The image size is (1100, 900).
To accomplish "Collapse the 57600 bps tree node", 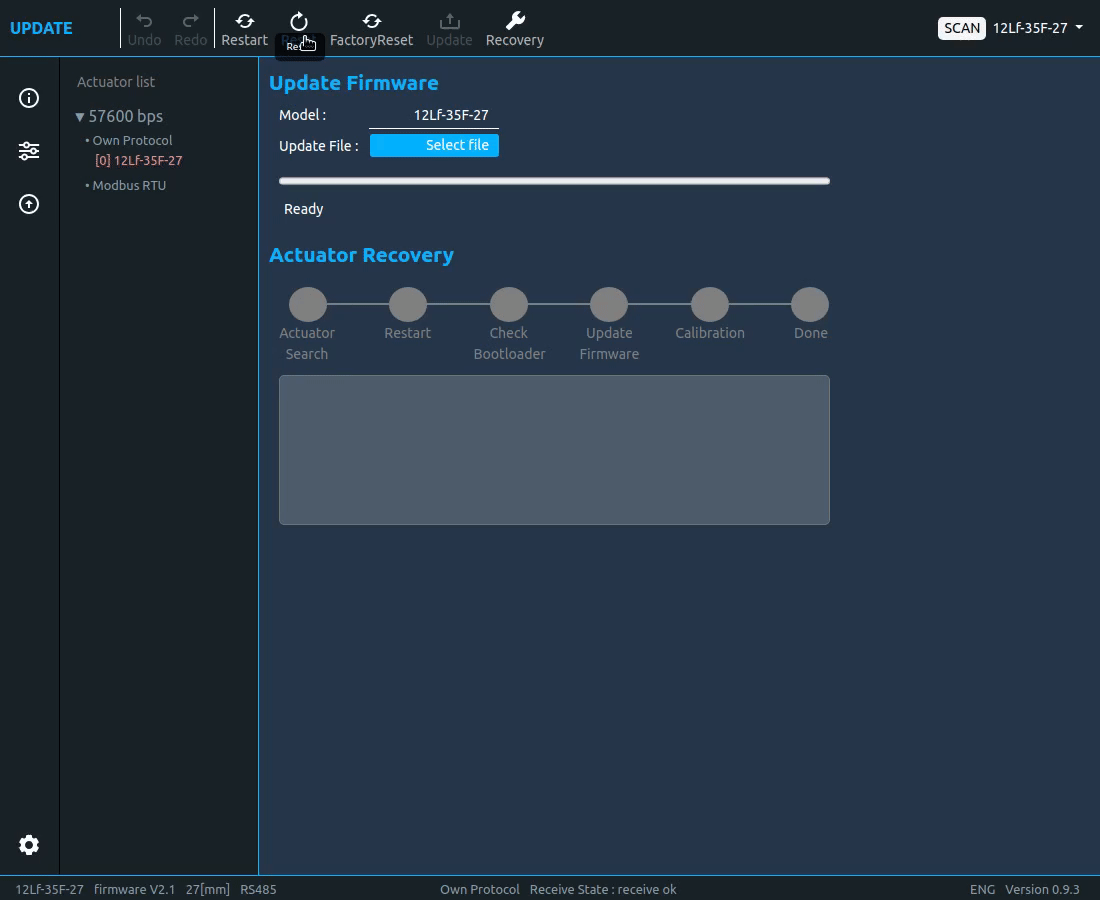I will click(x=80, y=117).
